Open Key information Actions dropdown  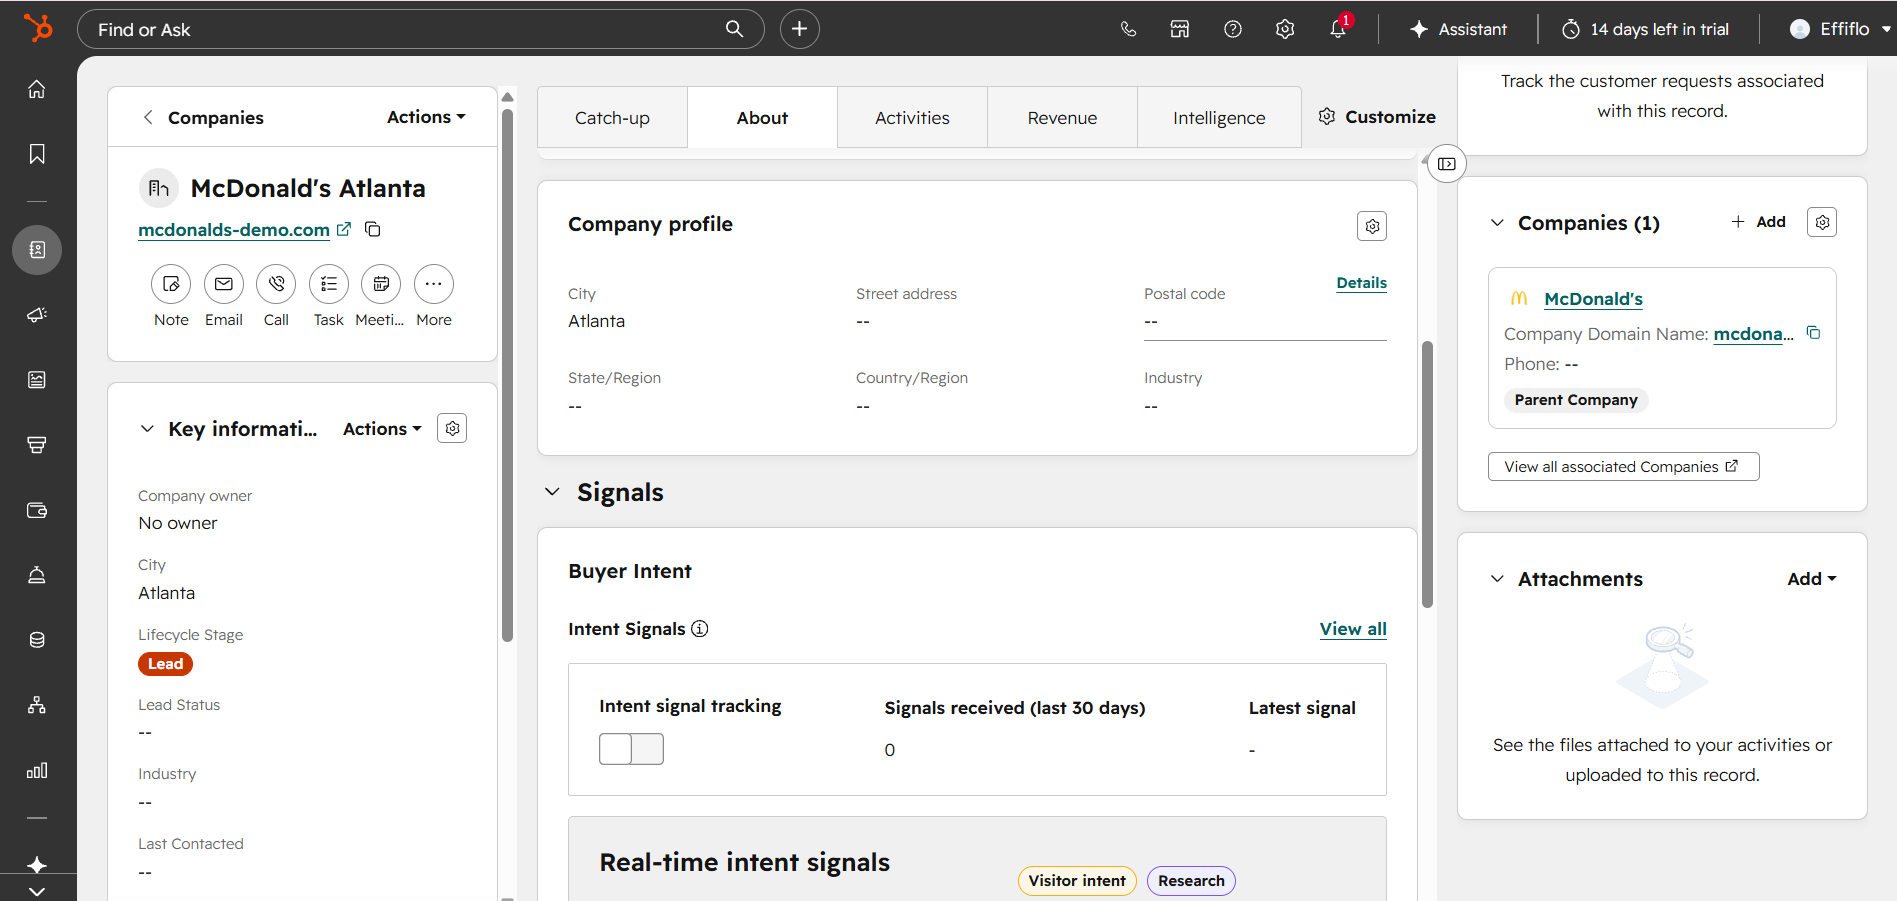[382, 429]
